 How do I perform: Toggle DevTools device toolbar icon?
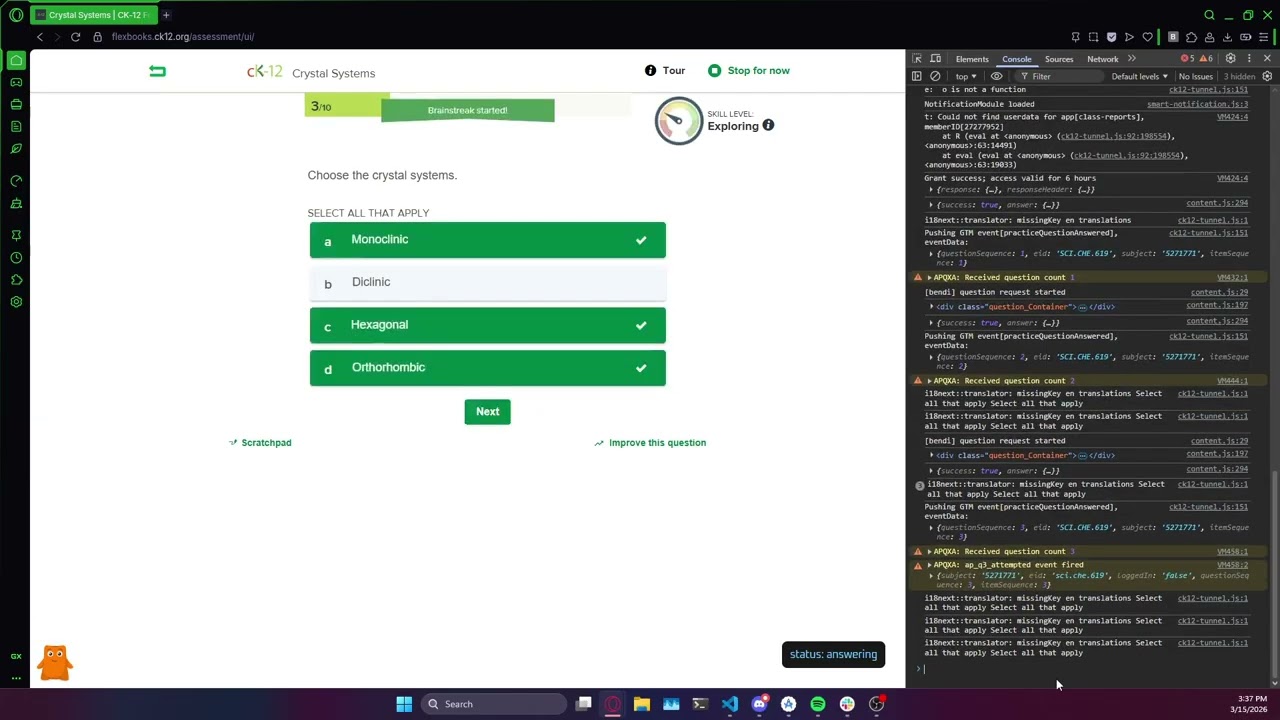[935, 59]
